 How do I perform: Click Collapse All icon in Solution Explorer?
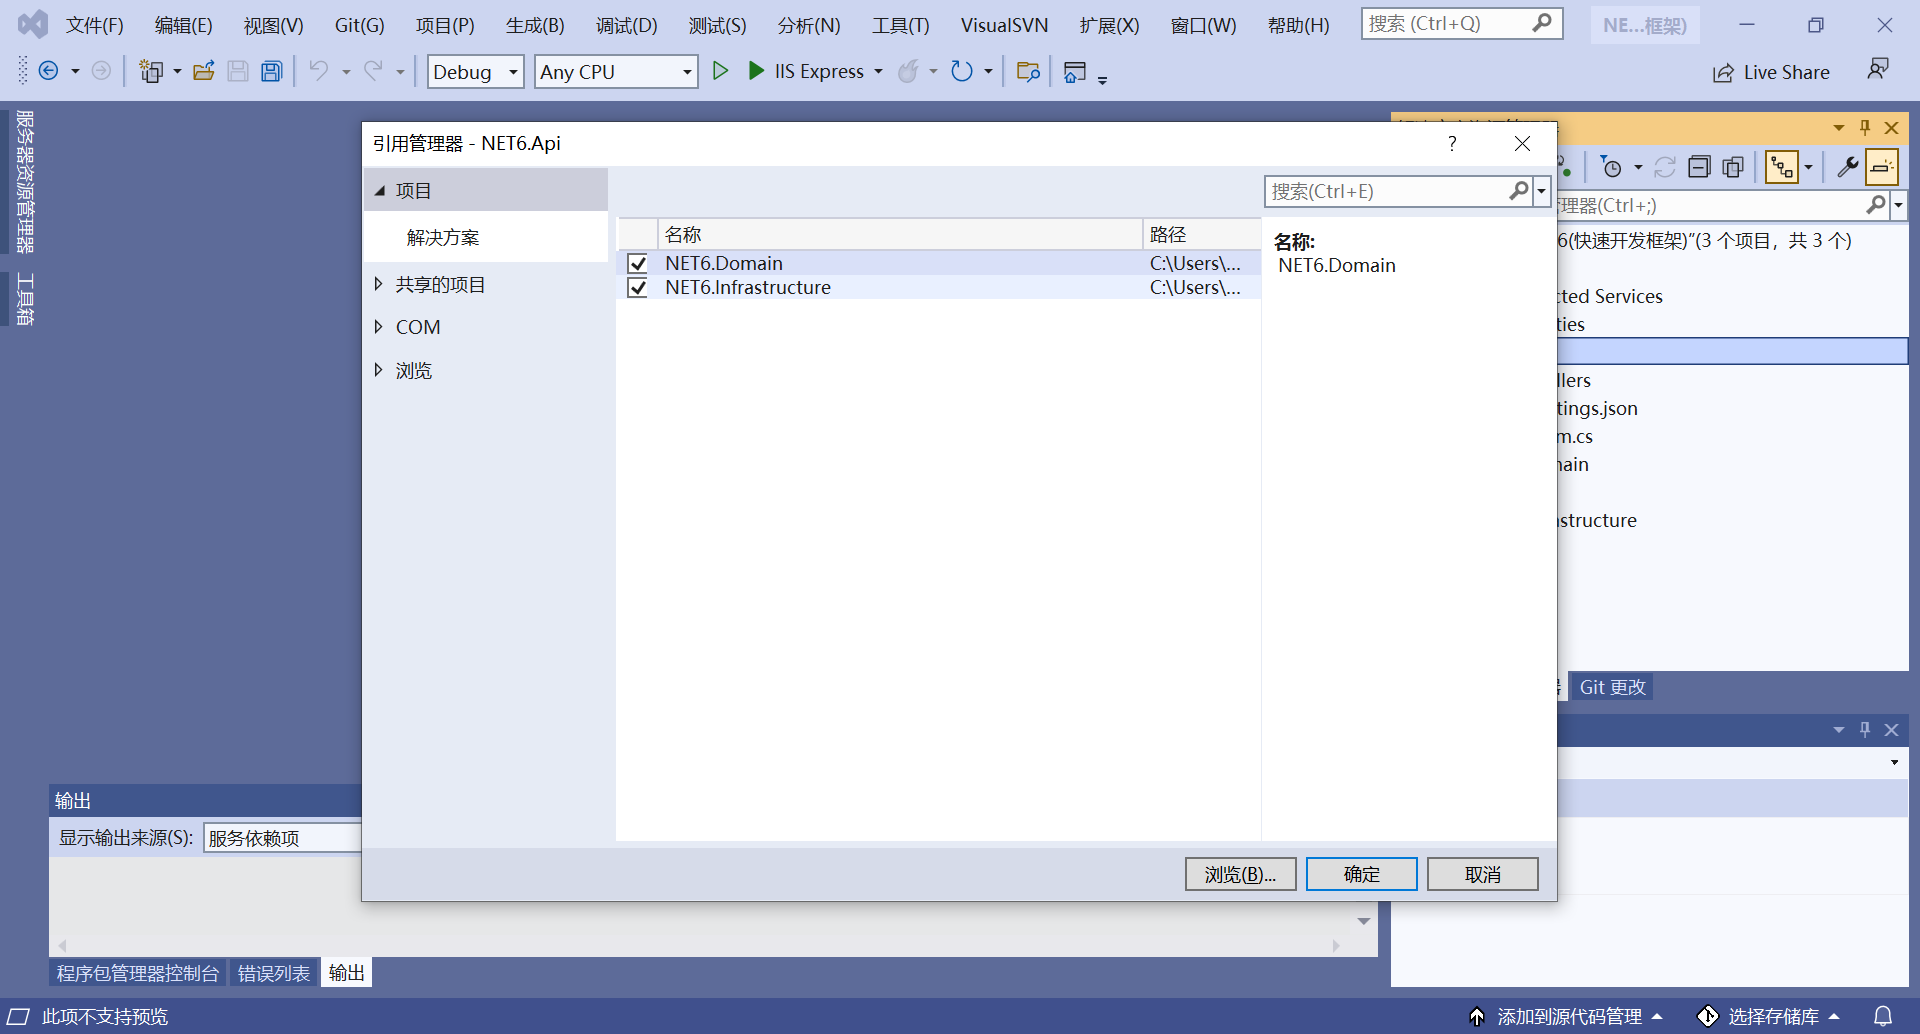coord(1699,167)
